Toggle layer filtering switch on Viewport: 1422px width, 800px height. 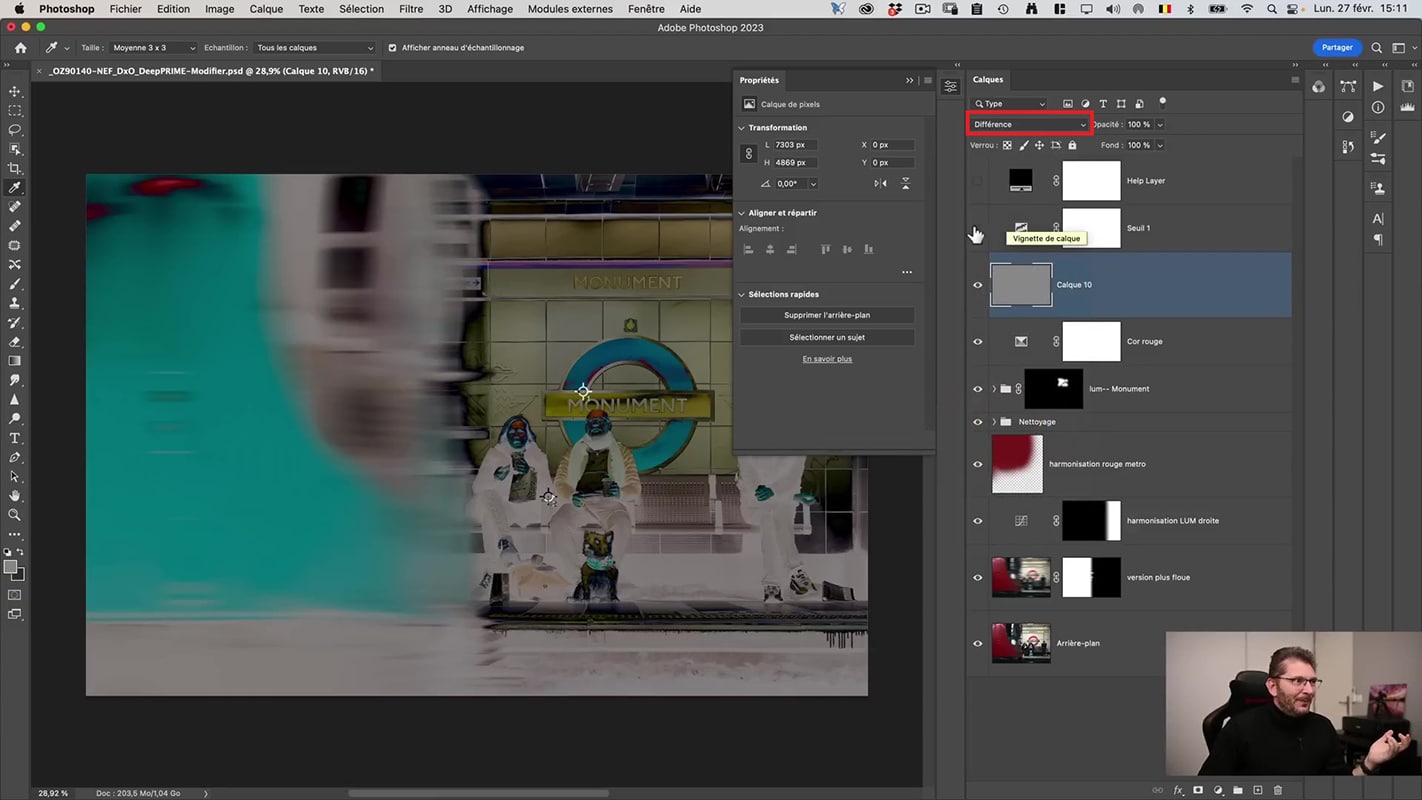[x=1162, y=101]
